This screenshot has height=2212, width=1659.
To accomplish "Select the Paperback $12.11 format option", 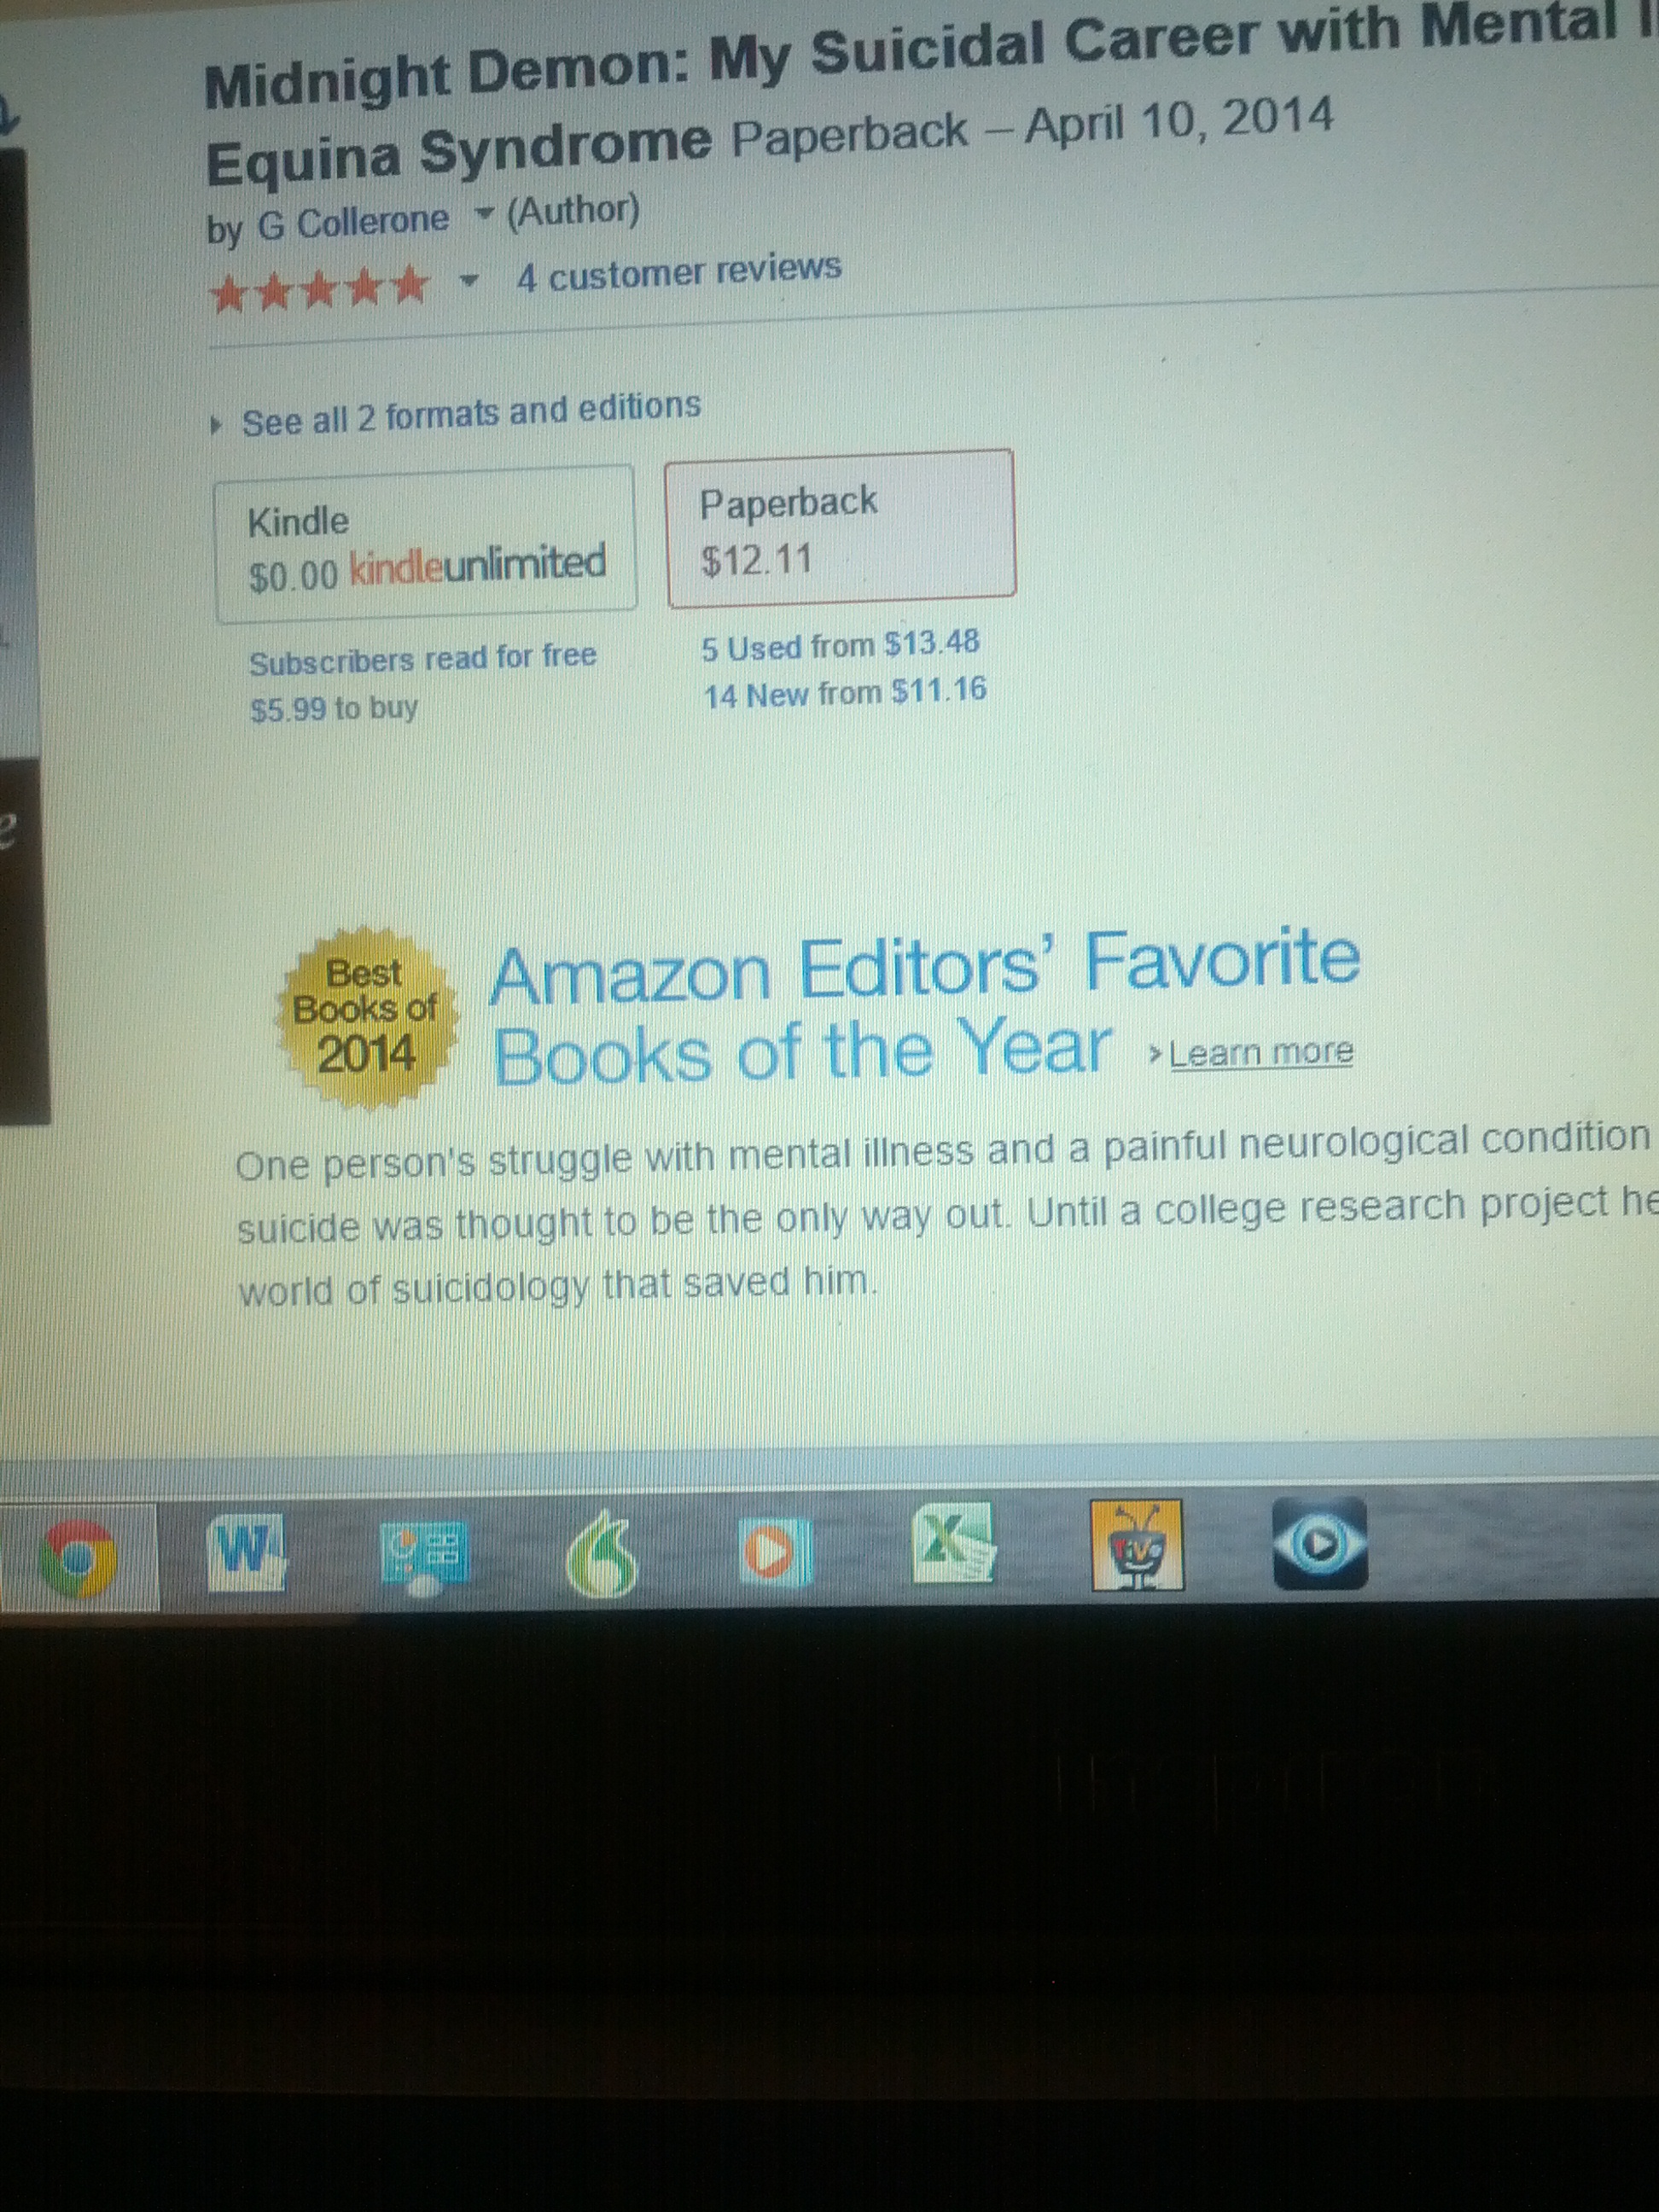I will 841,527.
